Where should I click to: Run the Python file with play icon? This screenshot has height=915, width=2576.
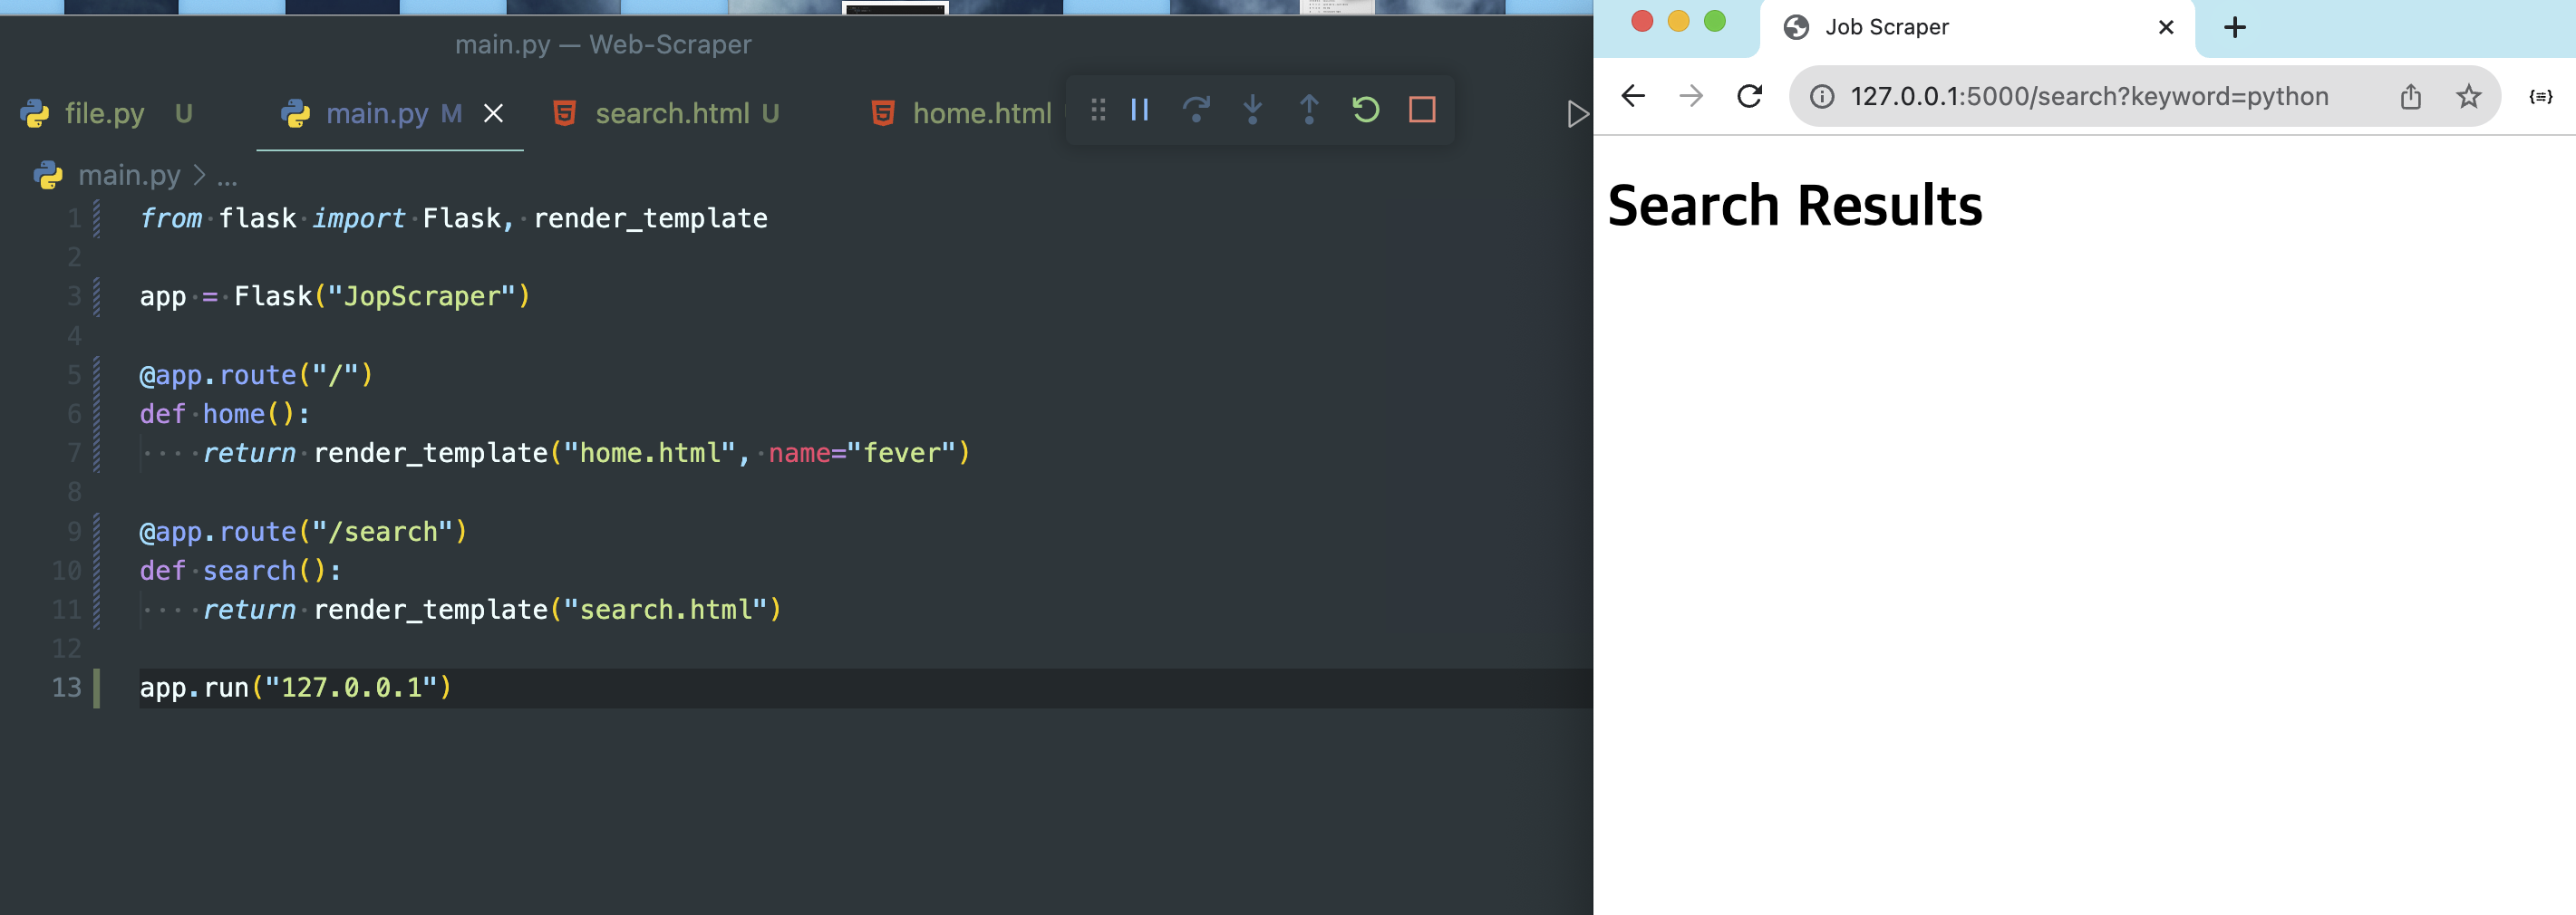click(x=1577, y=114)
